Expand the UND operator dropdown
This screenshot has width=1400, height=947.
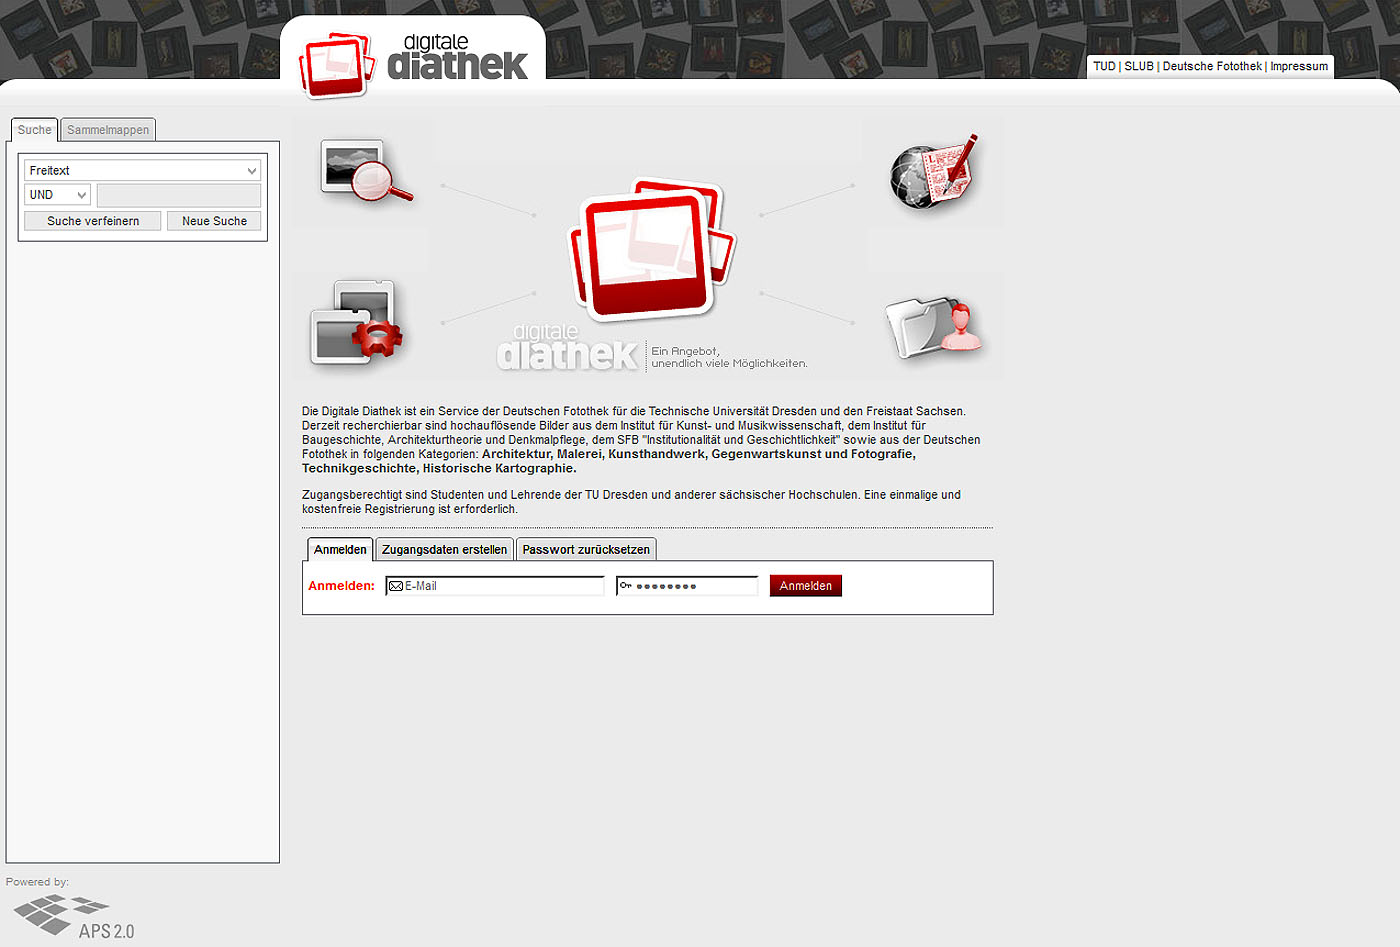(56, 194)
